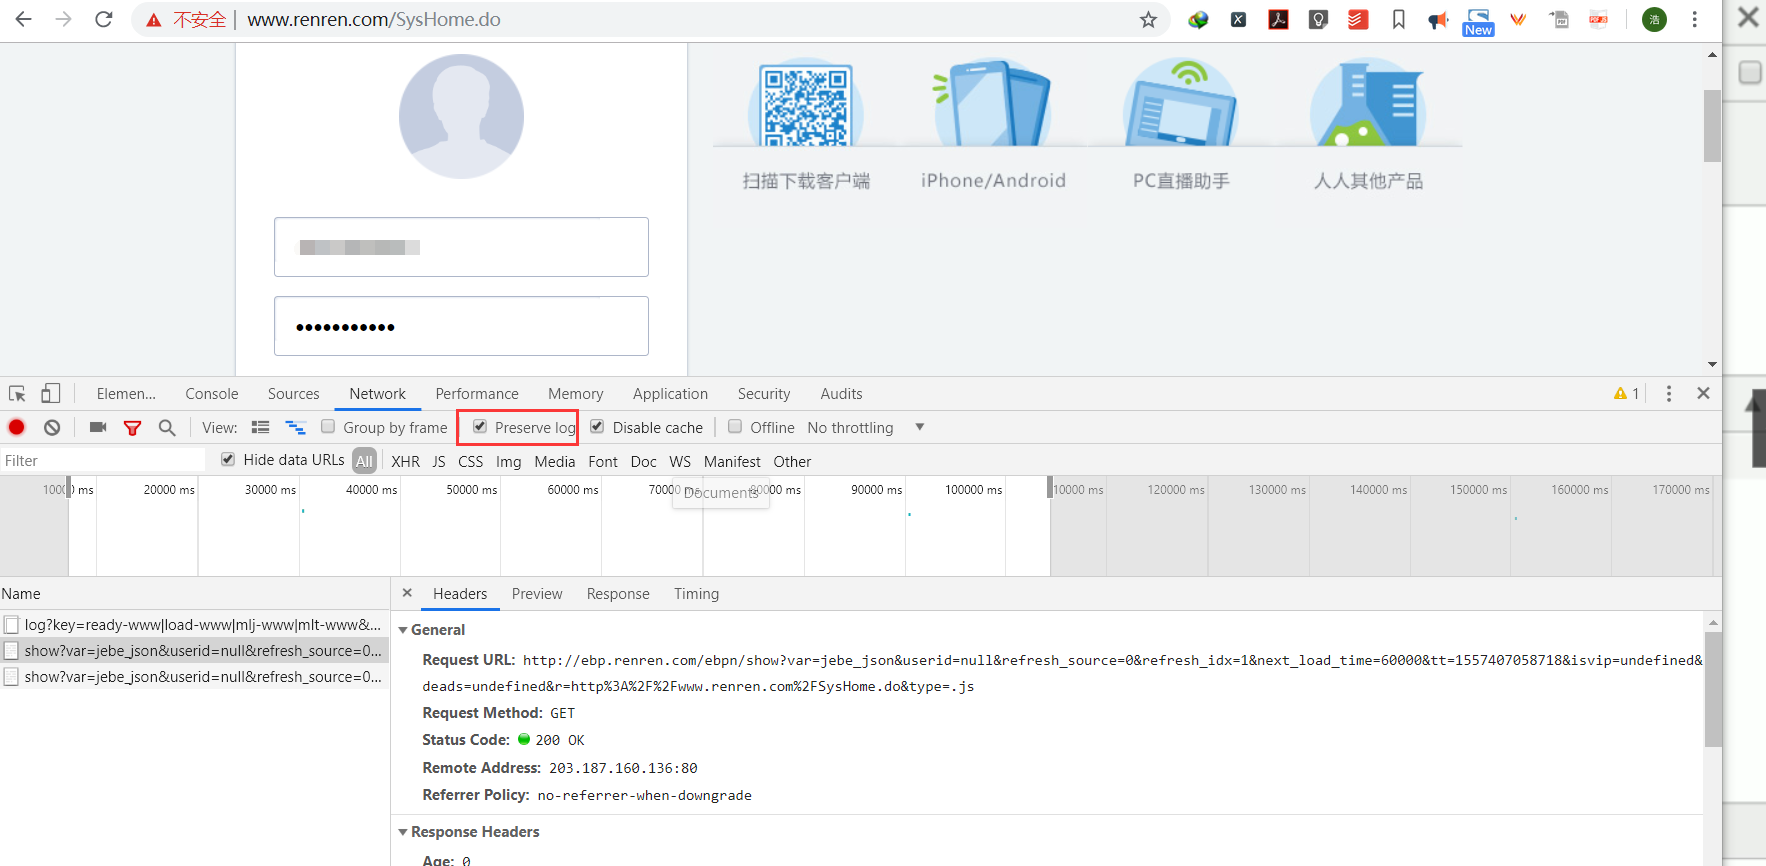
Task: Toggle capture screenshots camera icon
Action: [98, 427]
